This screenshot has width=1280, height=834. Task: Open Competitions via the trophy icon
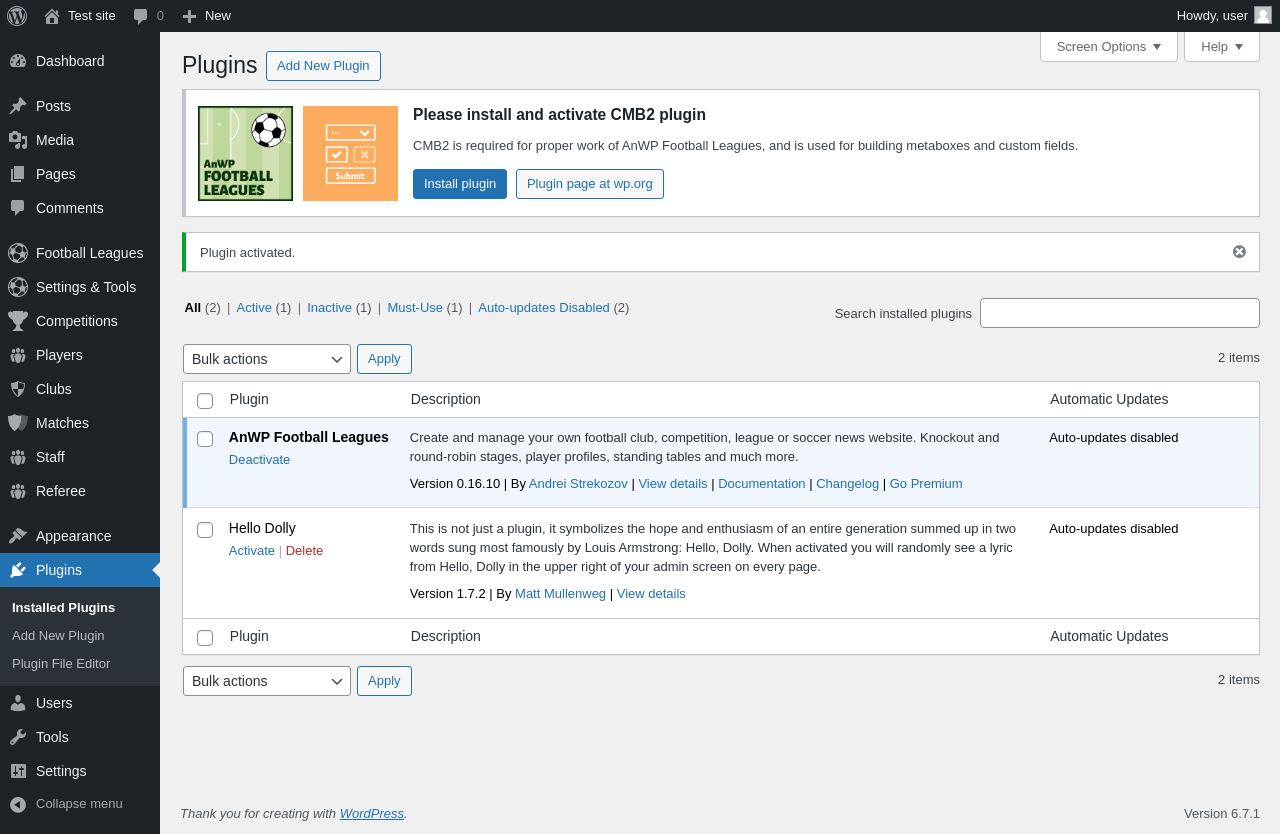pos(18,321)
